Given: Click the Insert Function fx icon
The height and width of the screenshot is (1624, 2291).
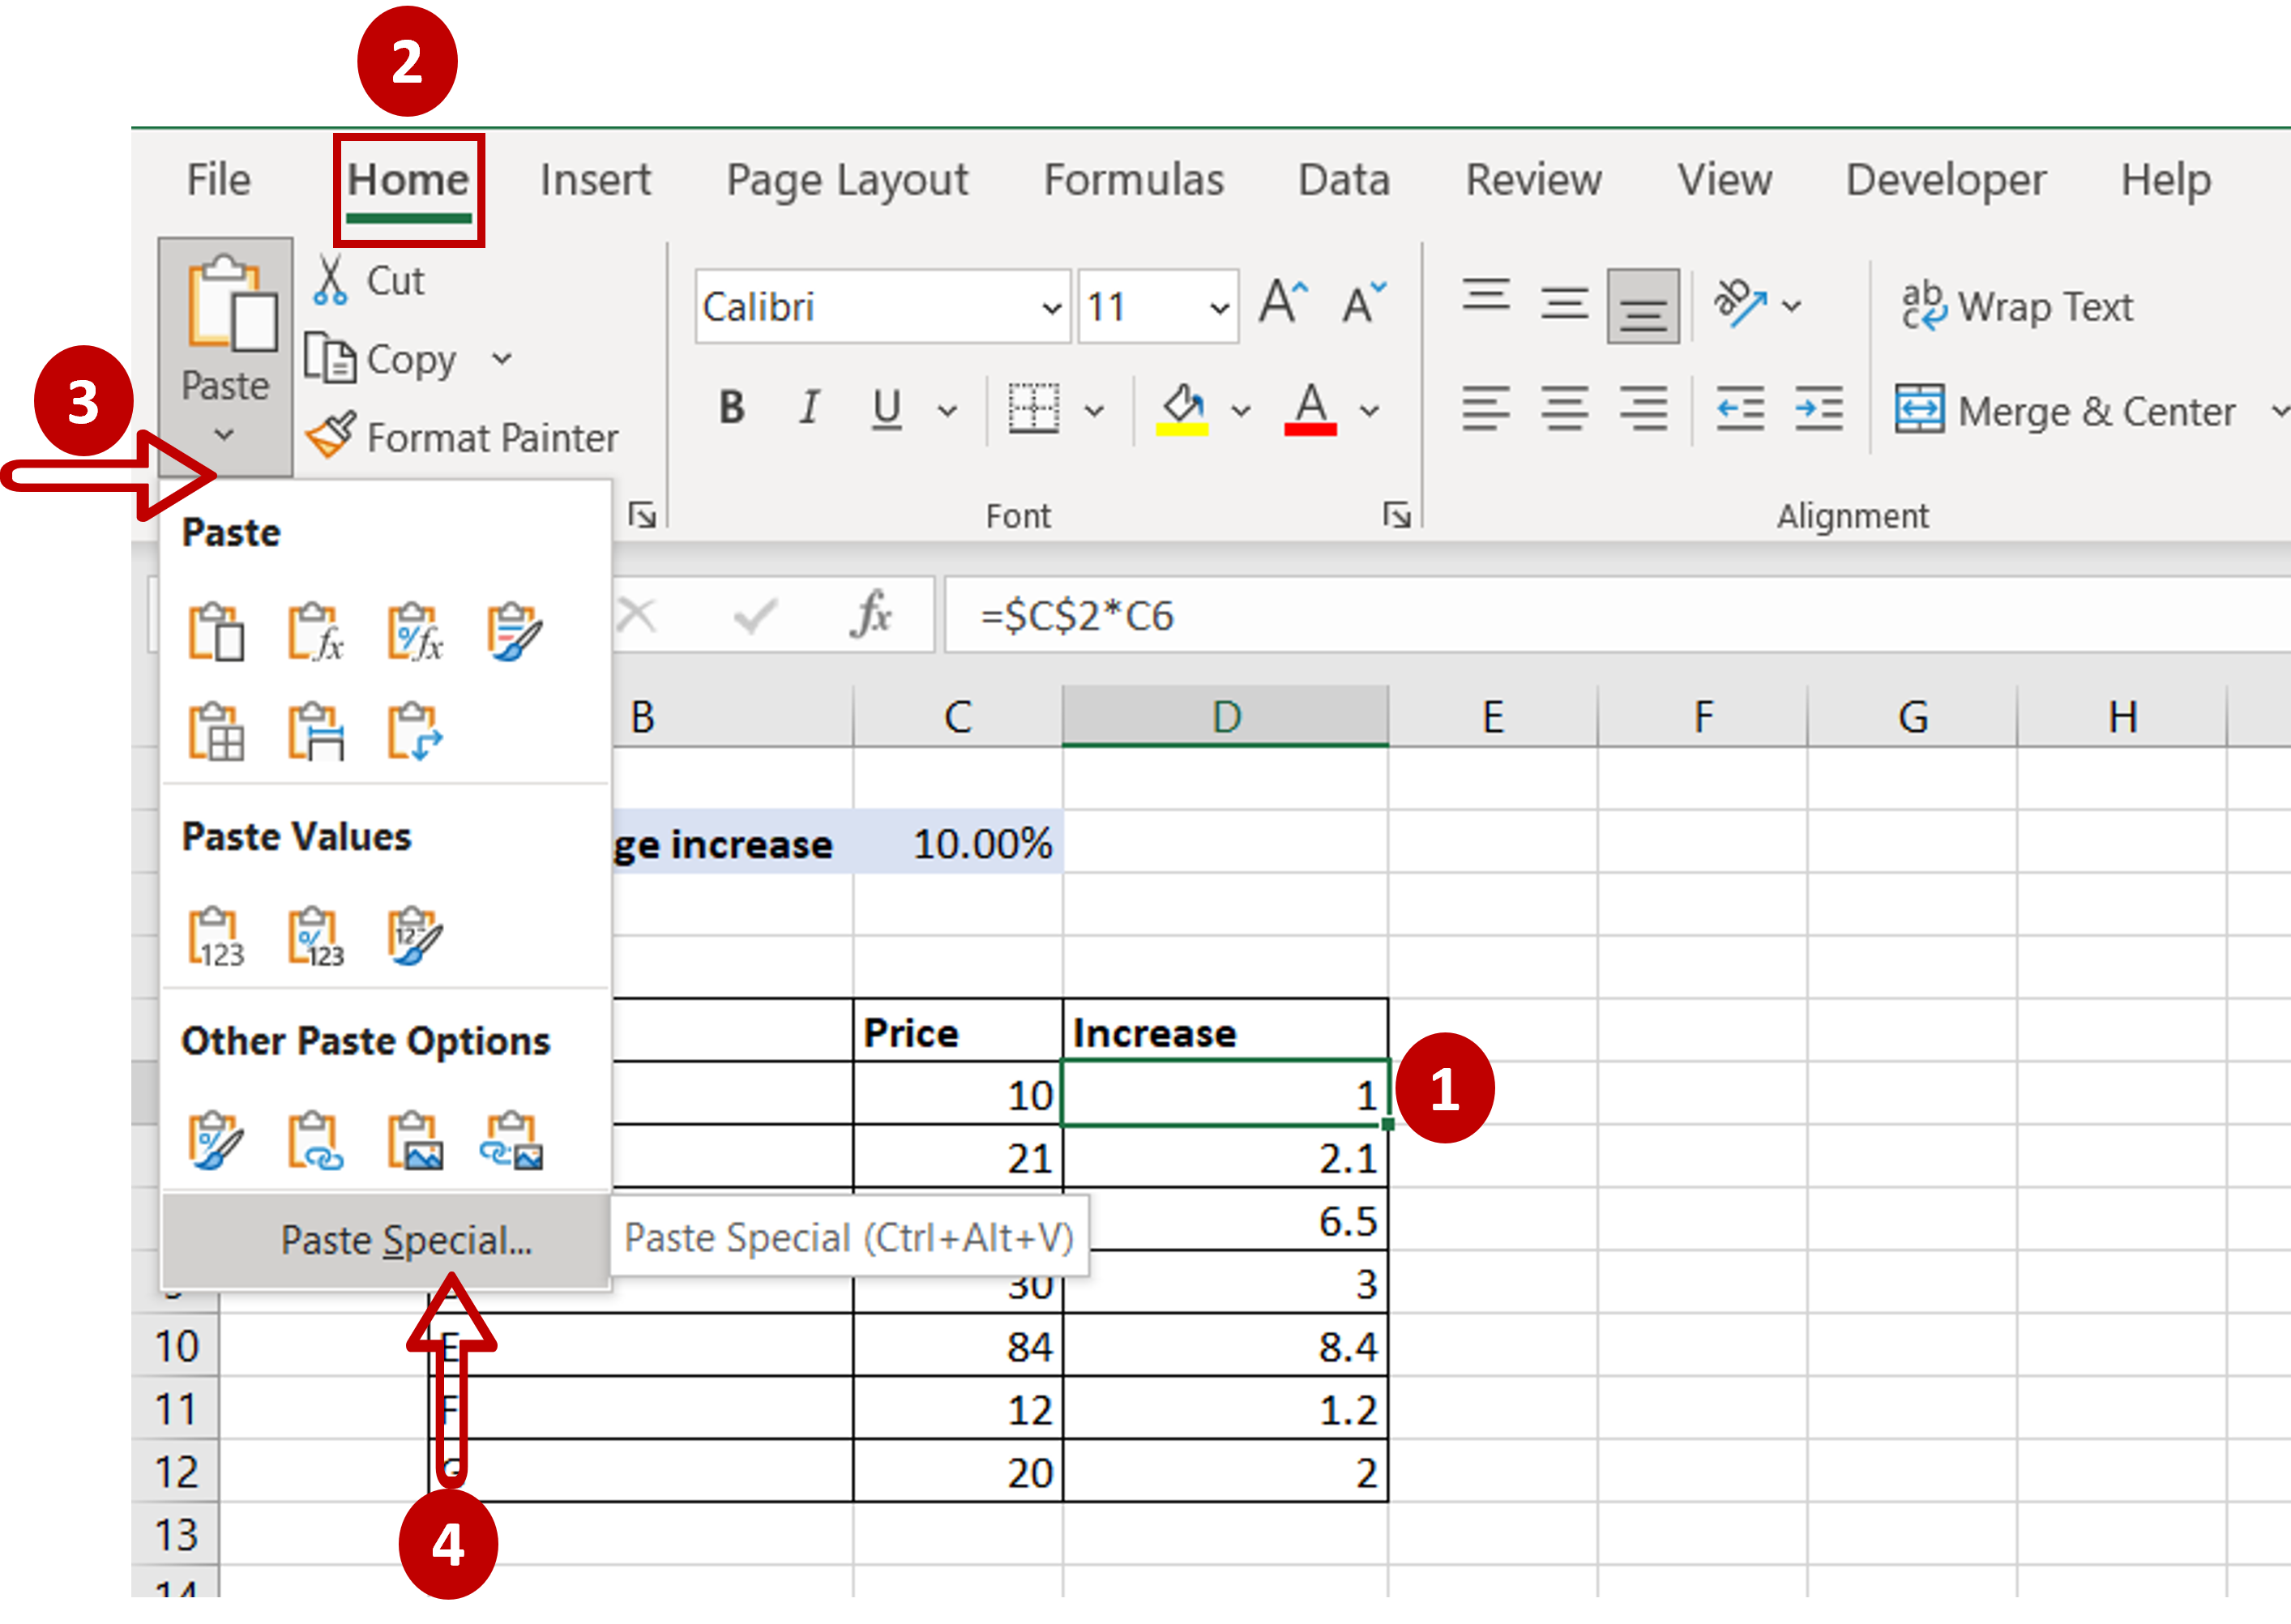Looking at the screenshot, I should click(x=871, y=614).
